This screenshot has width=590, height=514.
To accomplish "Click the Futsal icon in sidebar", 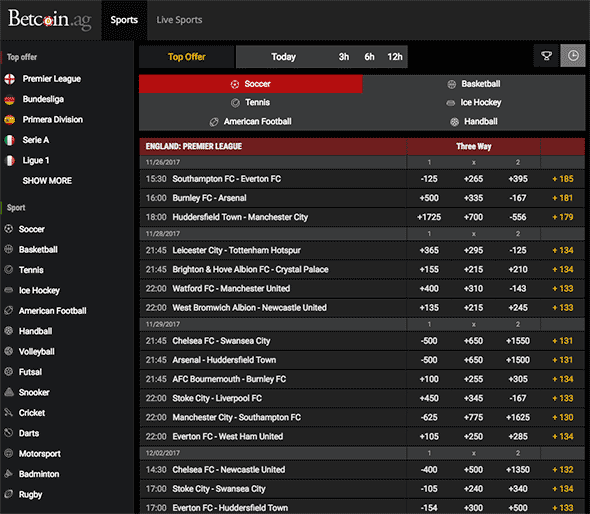I will tap(9, 372).
